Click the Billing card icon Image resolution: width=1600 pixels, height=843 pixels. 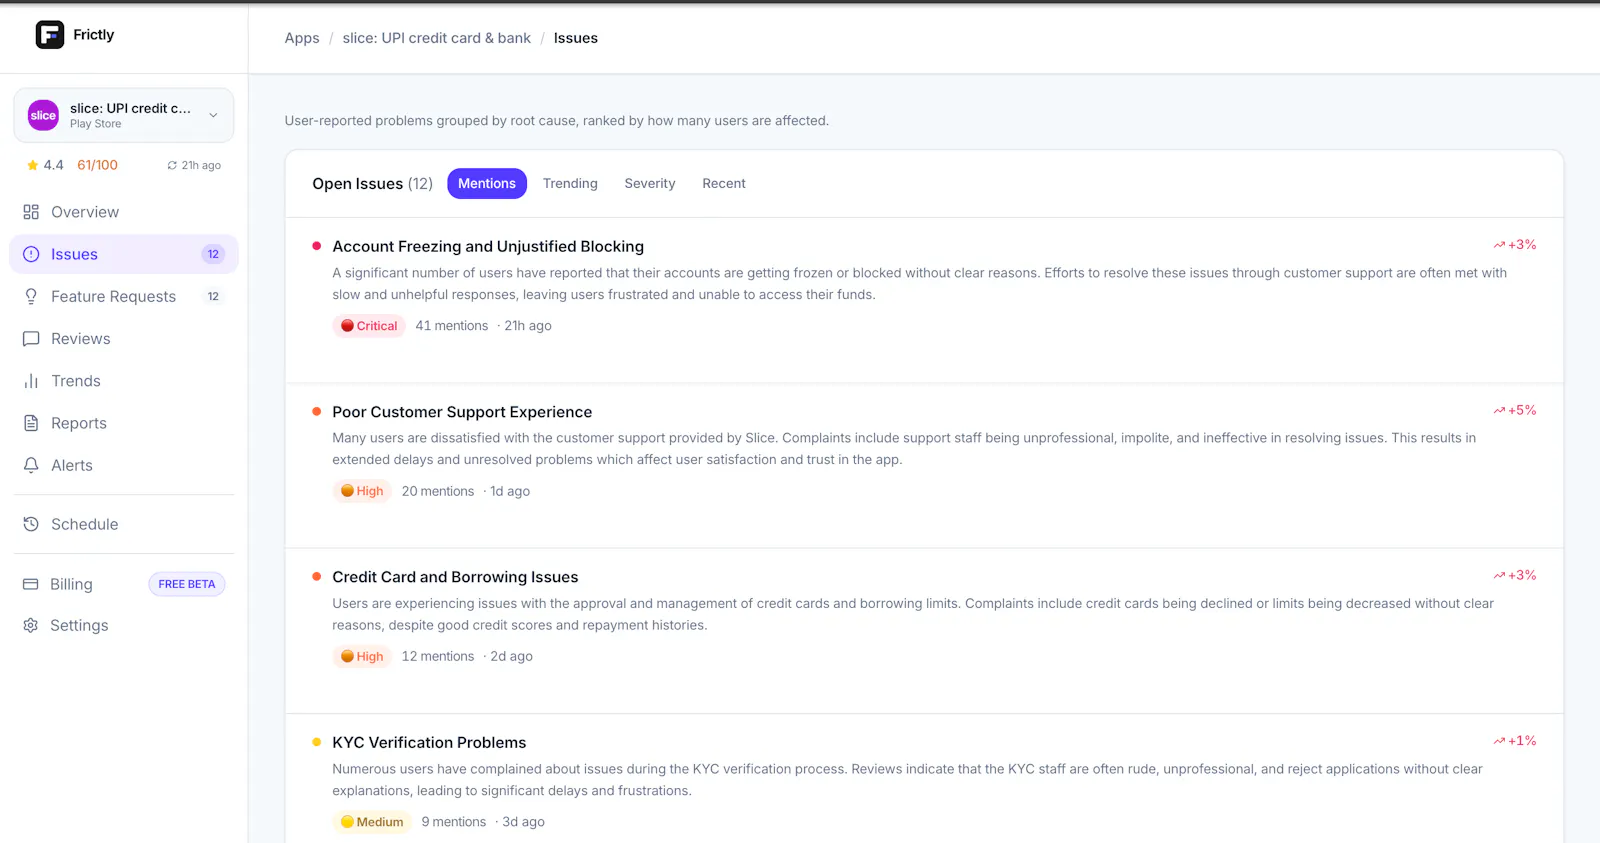click(x=31, y=584)
